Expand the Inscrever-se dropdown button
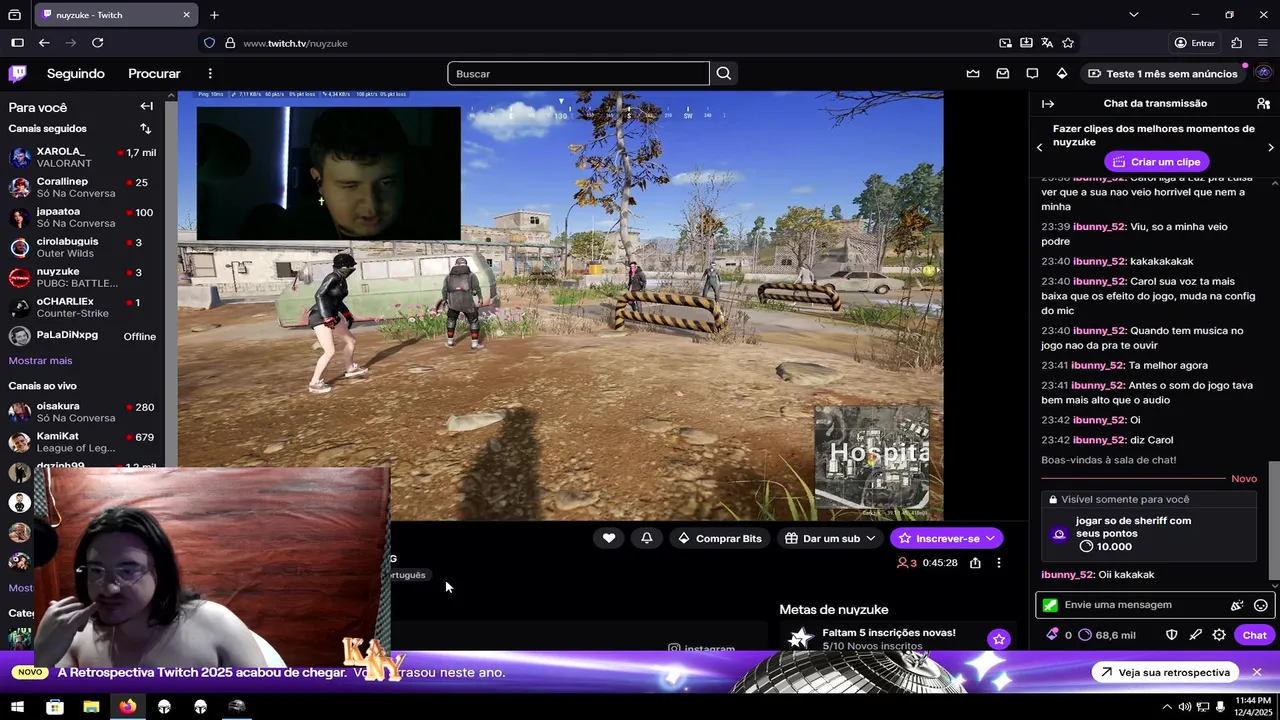This screenshot has width=1280, height=720. pyautogui.click(x=990, y=538)
